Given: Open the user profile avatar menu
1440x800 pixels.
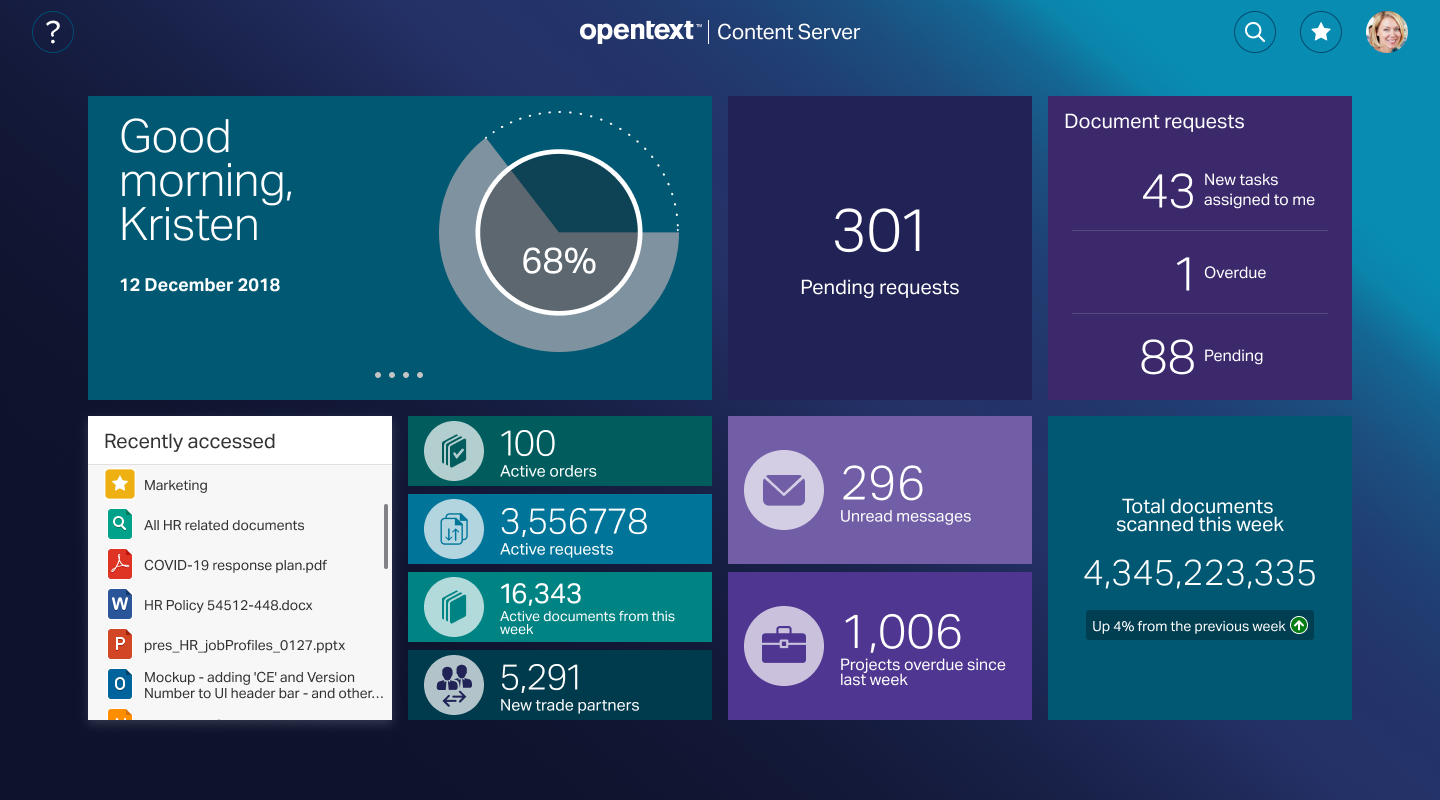Looking at the screenshot, I should pyautogui.click(x=1388, y=32).
